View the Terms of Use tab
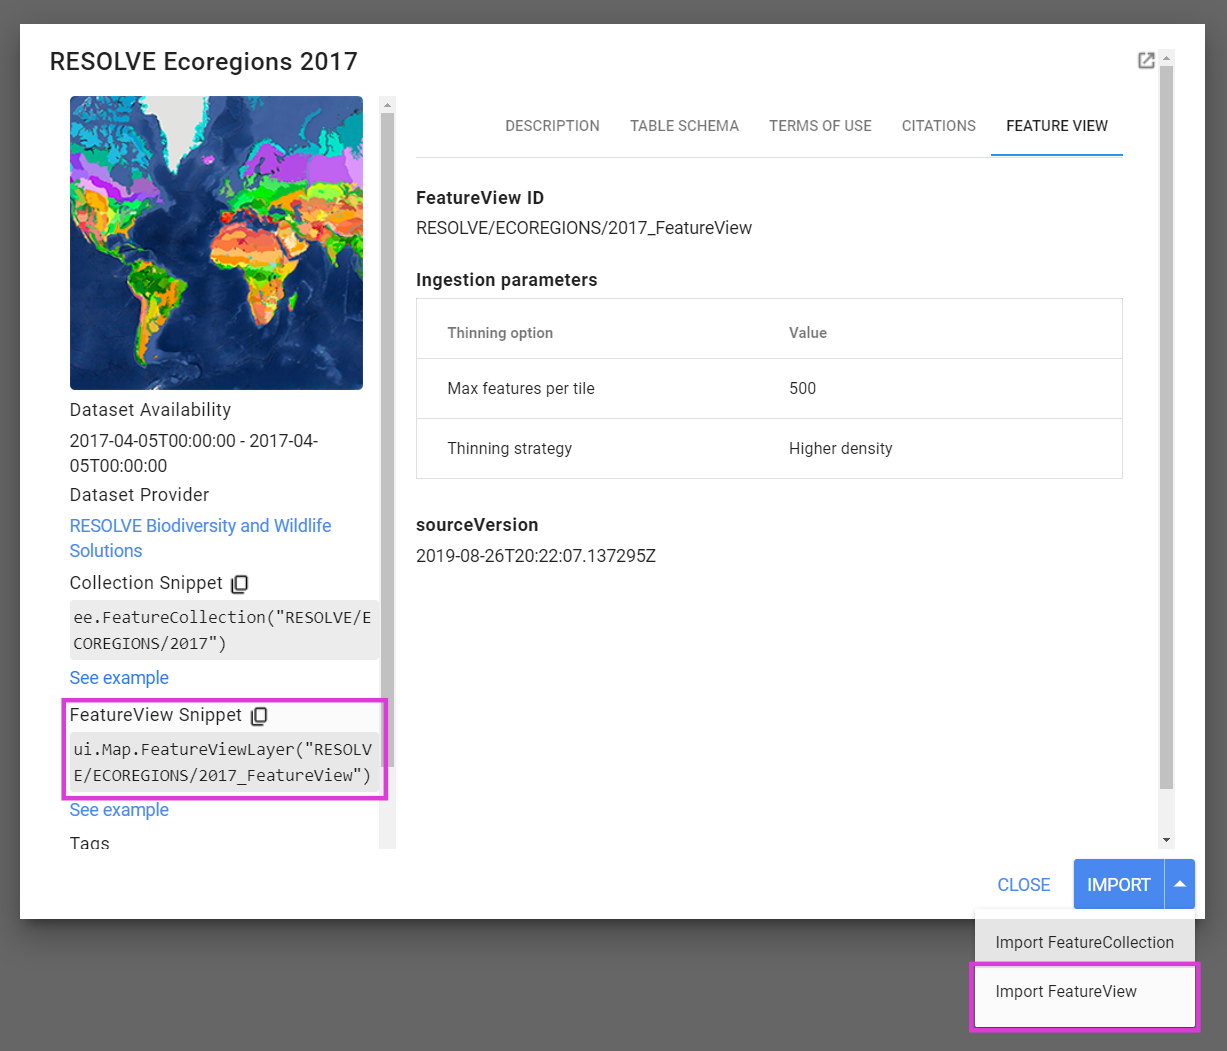The height and width of the screenshot is (1051, 1227). [x=820, y=126]
